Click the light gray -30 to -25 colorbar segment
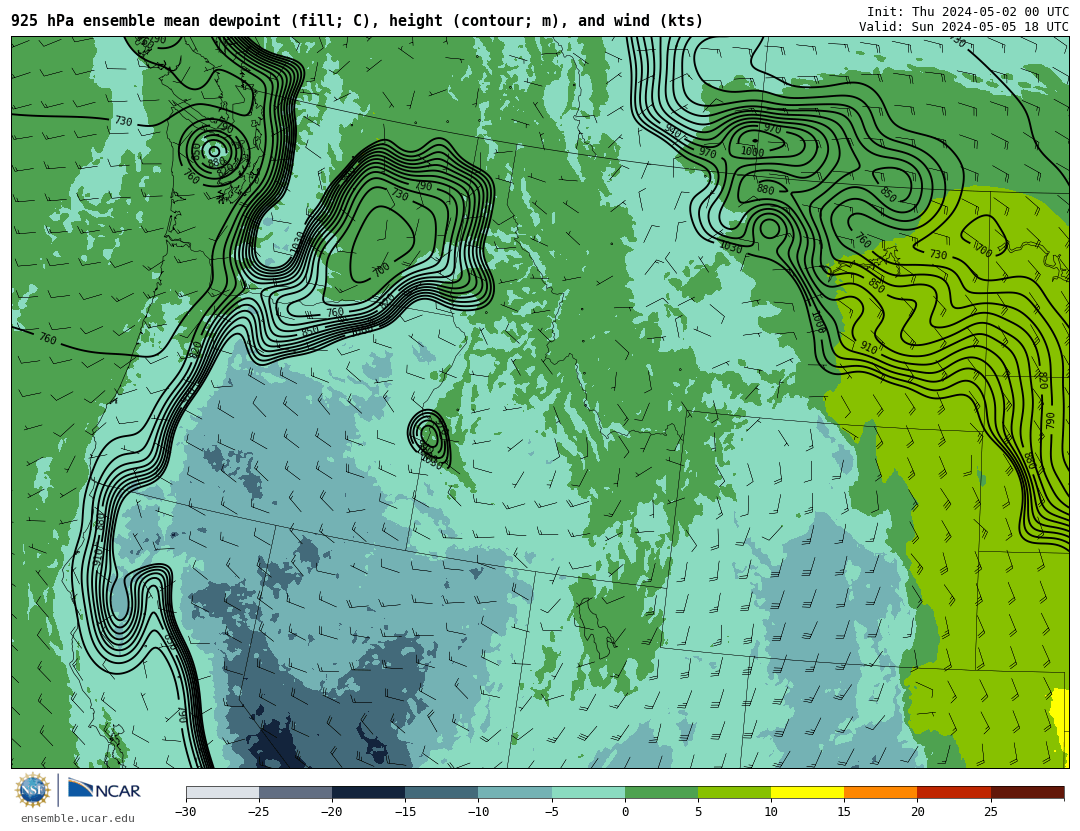1080x831 pixels. tap(222, 793)
